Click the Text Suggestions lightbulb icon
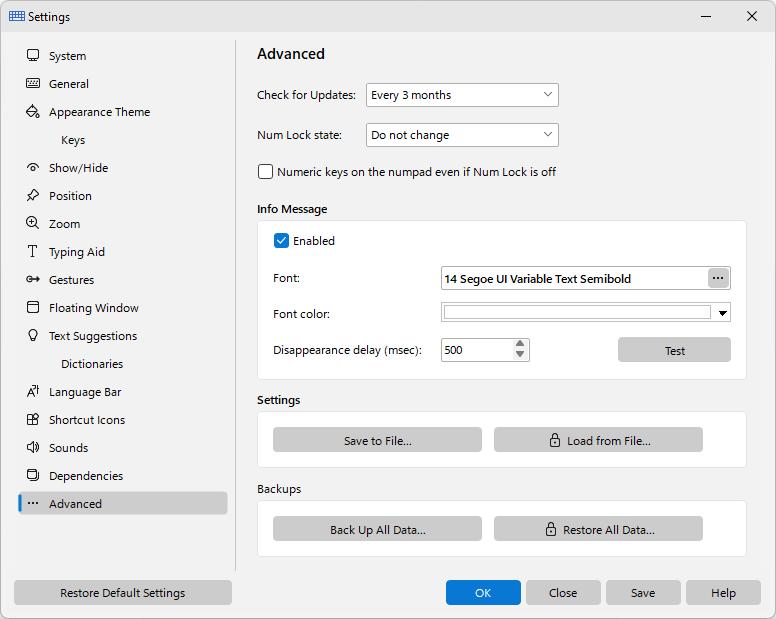Viewport: 776px width, 619px height. (x=33, y=335)
